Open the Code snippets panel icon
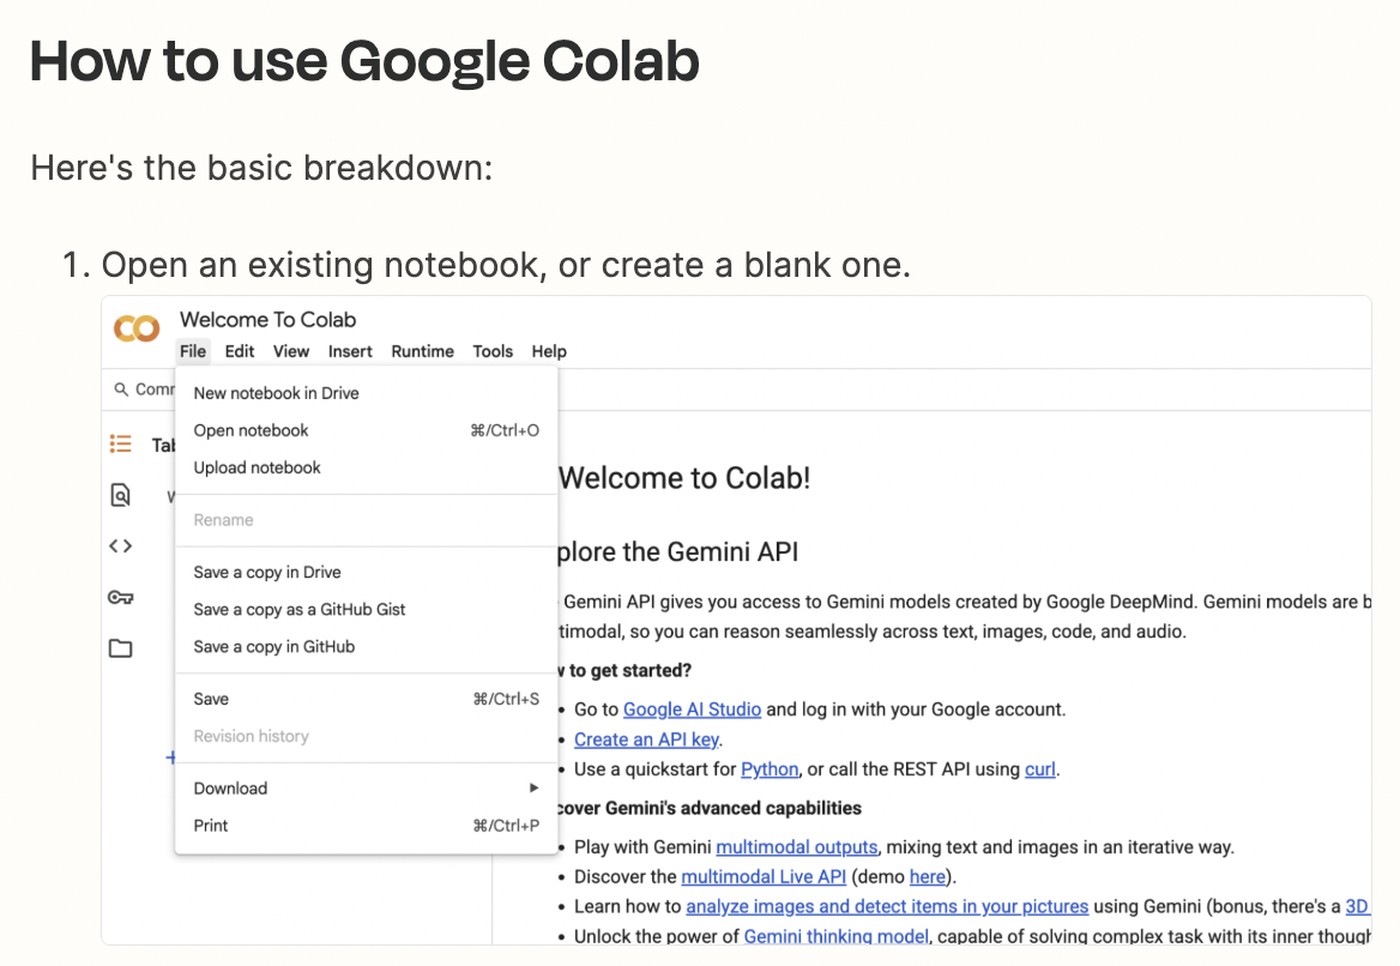 pyautogui.click(x=120, y=546)
